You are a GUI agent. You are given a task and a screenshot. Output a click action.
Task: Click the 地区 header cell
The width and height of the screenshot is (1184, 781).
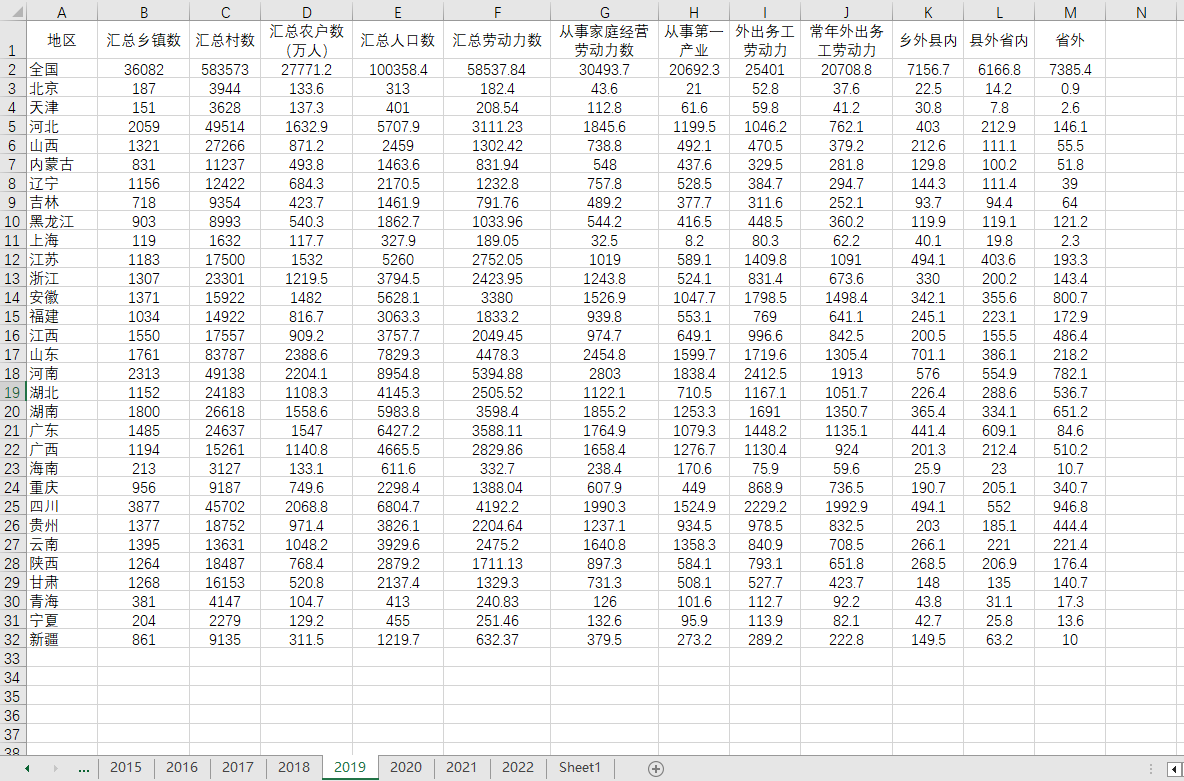62,41
